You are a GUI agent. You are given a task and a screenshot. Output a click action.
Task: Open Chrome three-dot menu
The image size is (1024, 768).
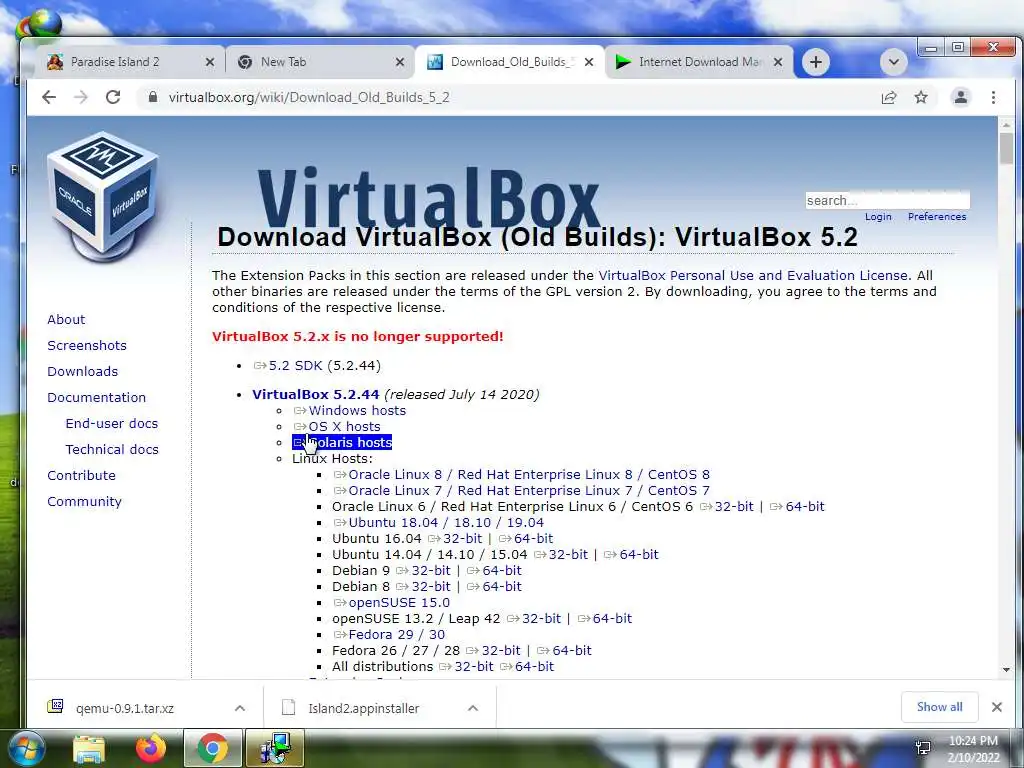[x=993, y=97]
